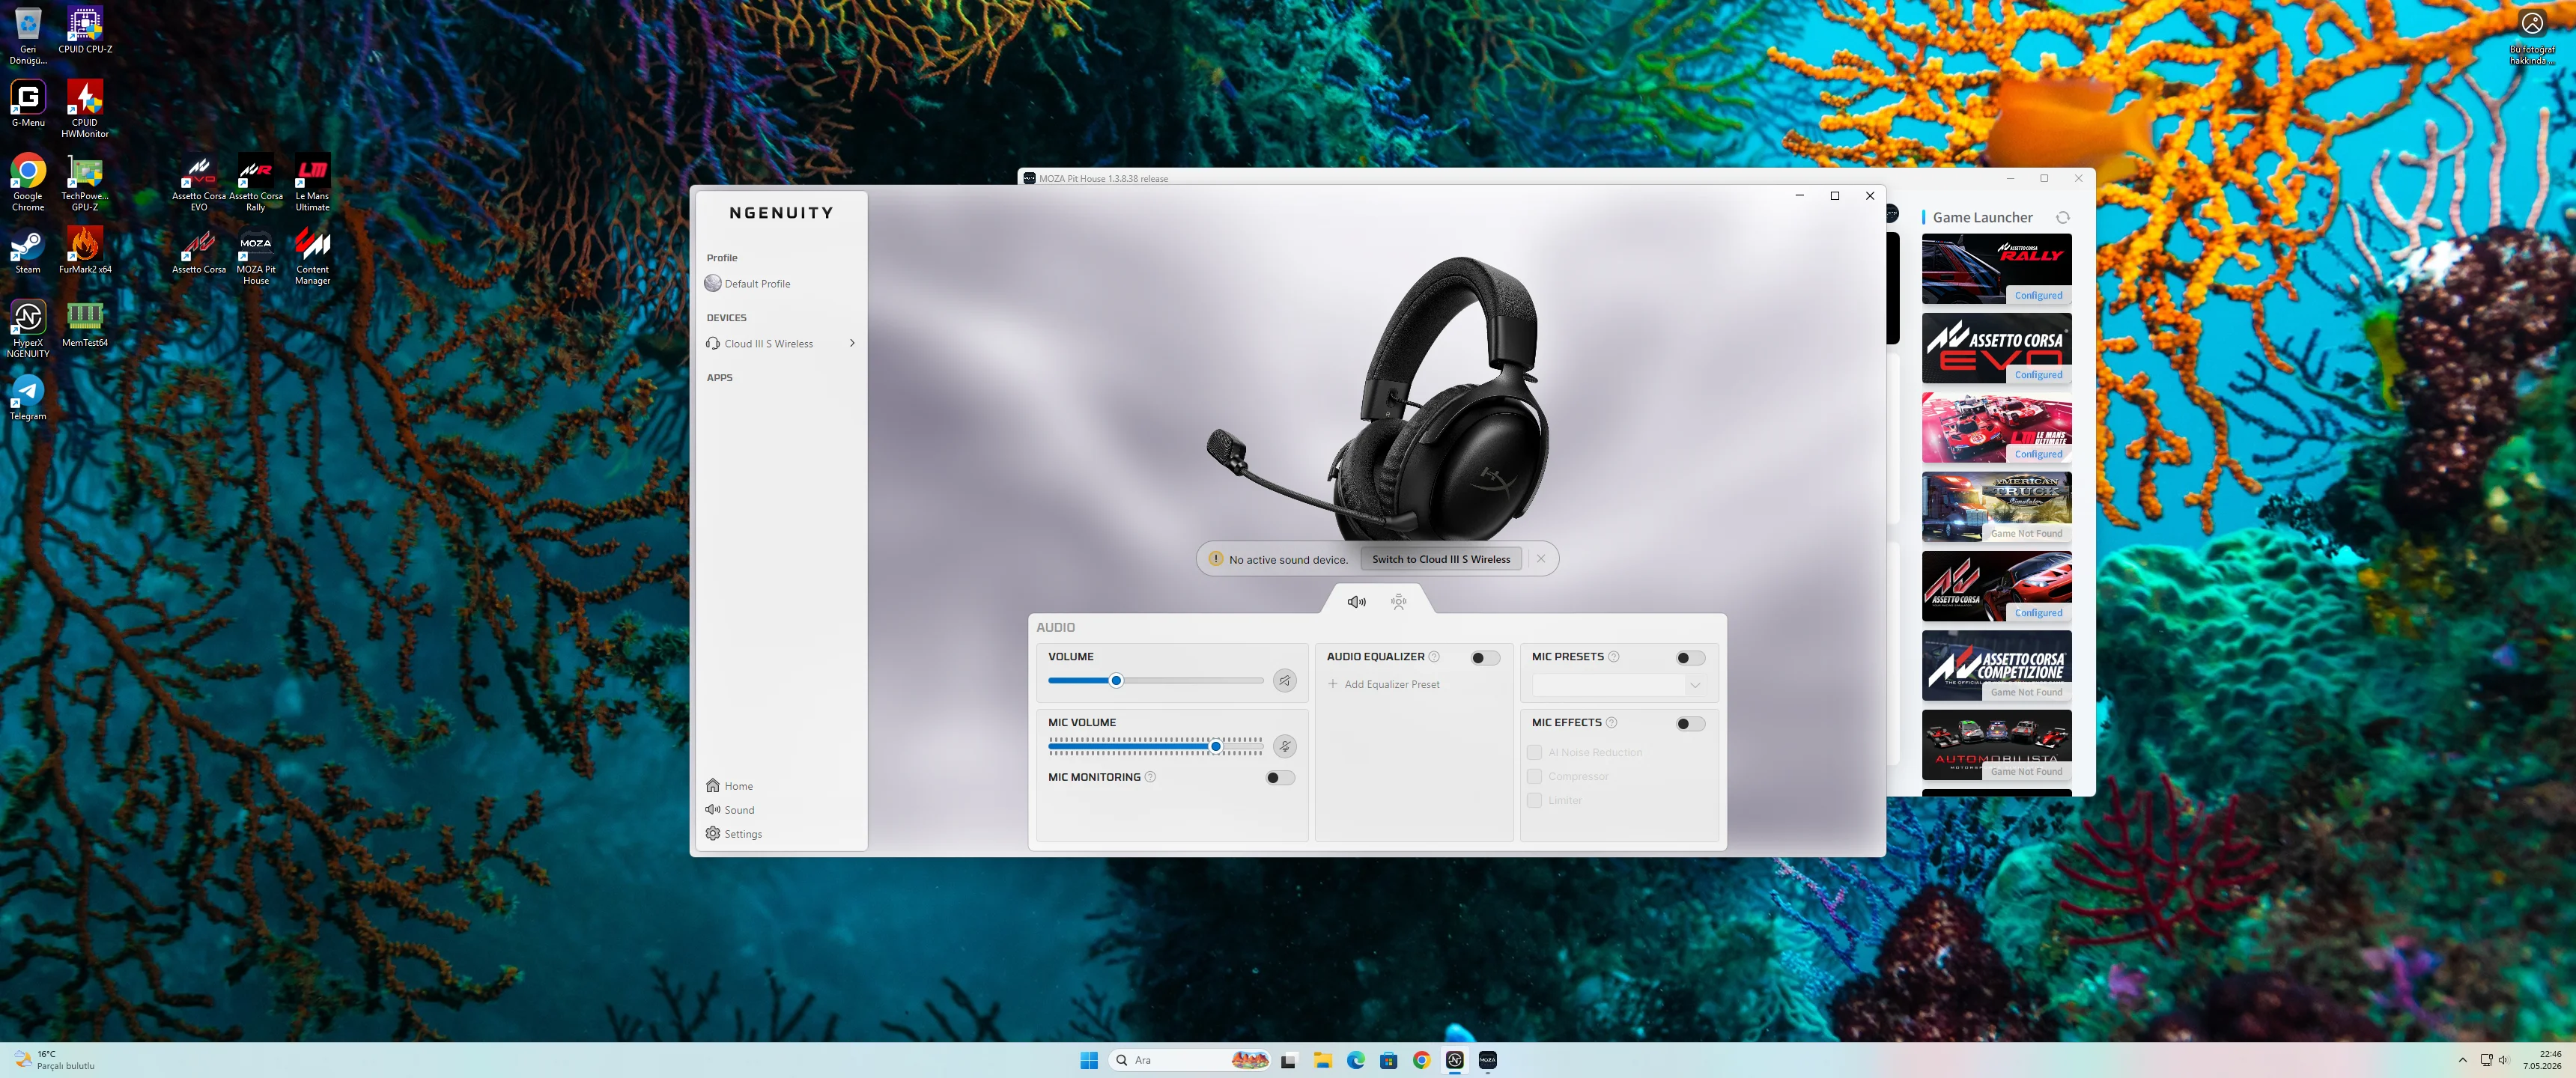This screenshot has width=2576, height=1078.
Task: Open Microsoft Store from the taskbar
Action: tap(1389, 1060)
